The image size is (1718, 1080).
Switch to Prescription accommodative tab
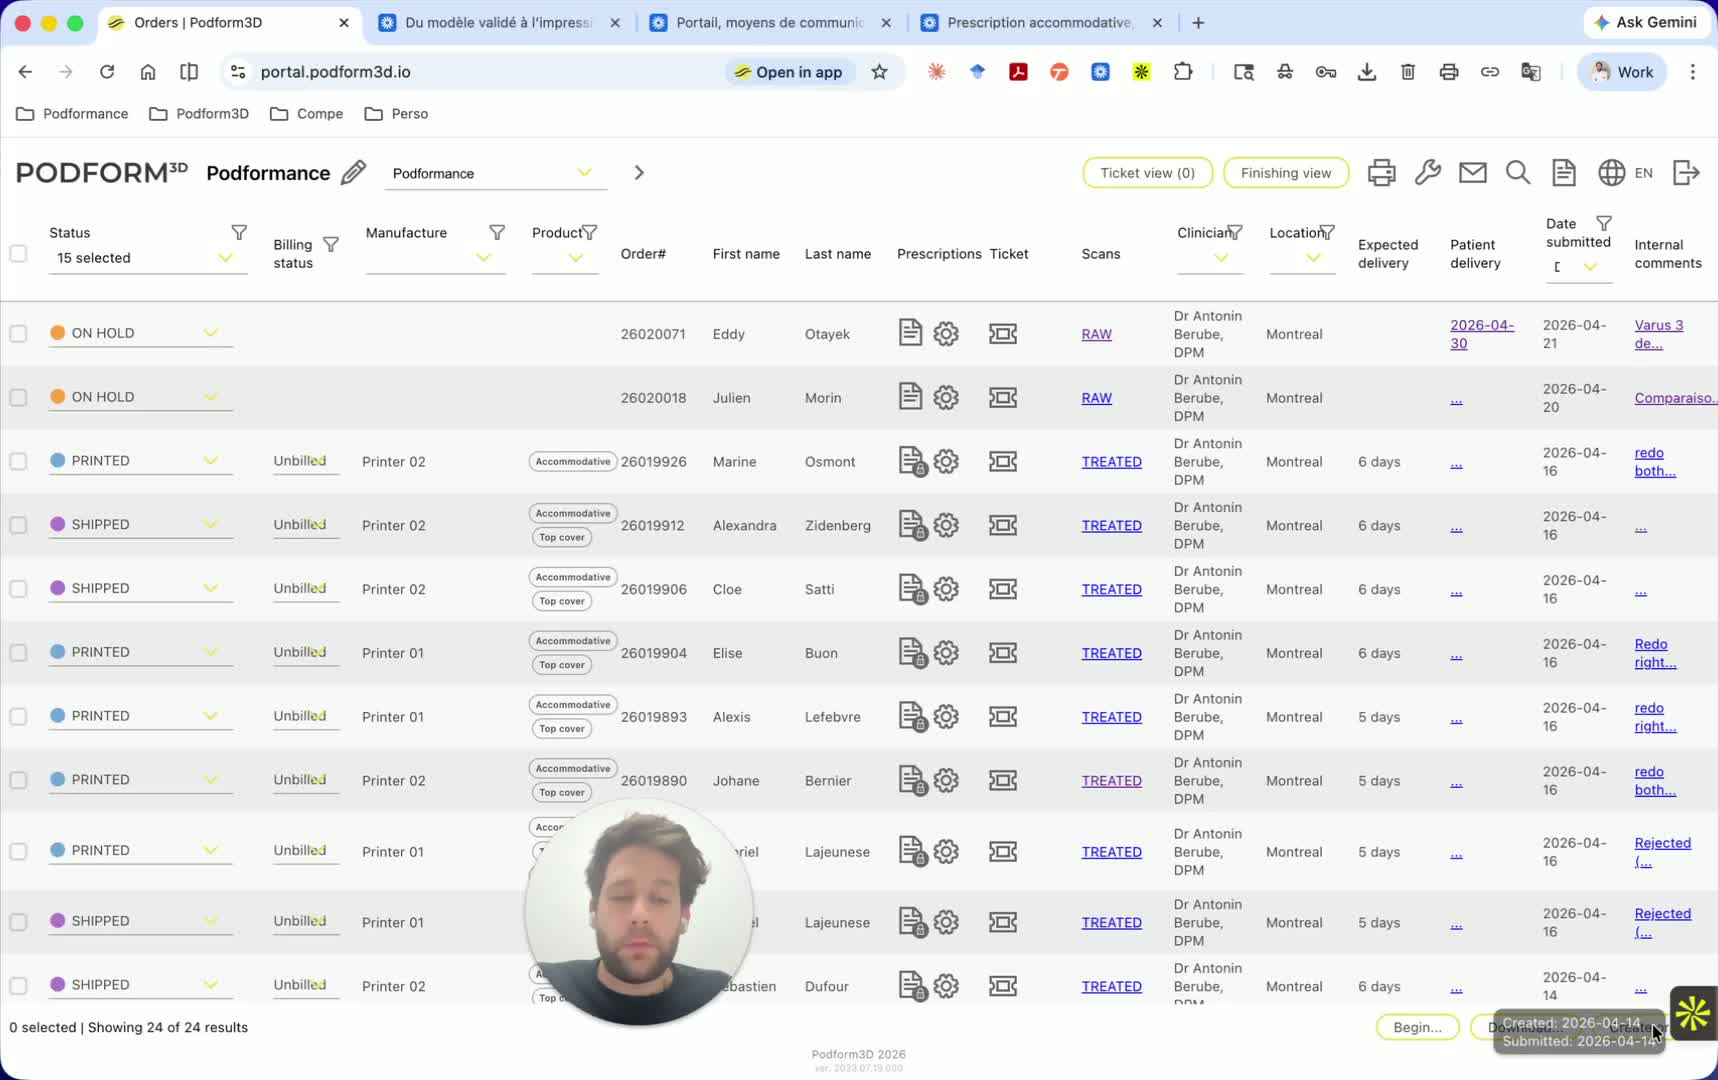[x=1040, y=22]
